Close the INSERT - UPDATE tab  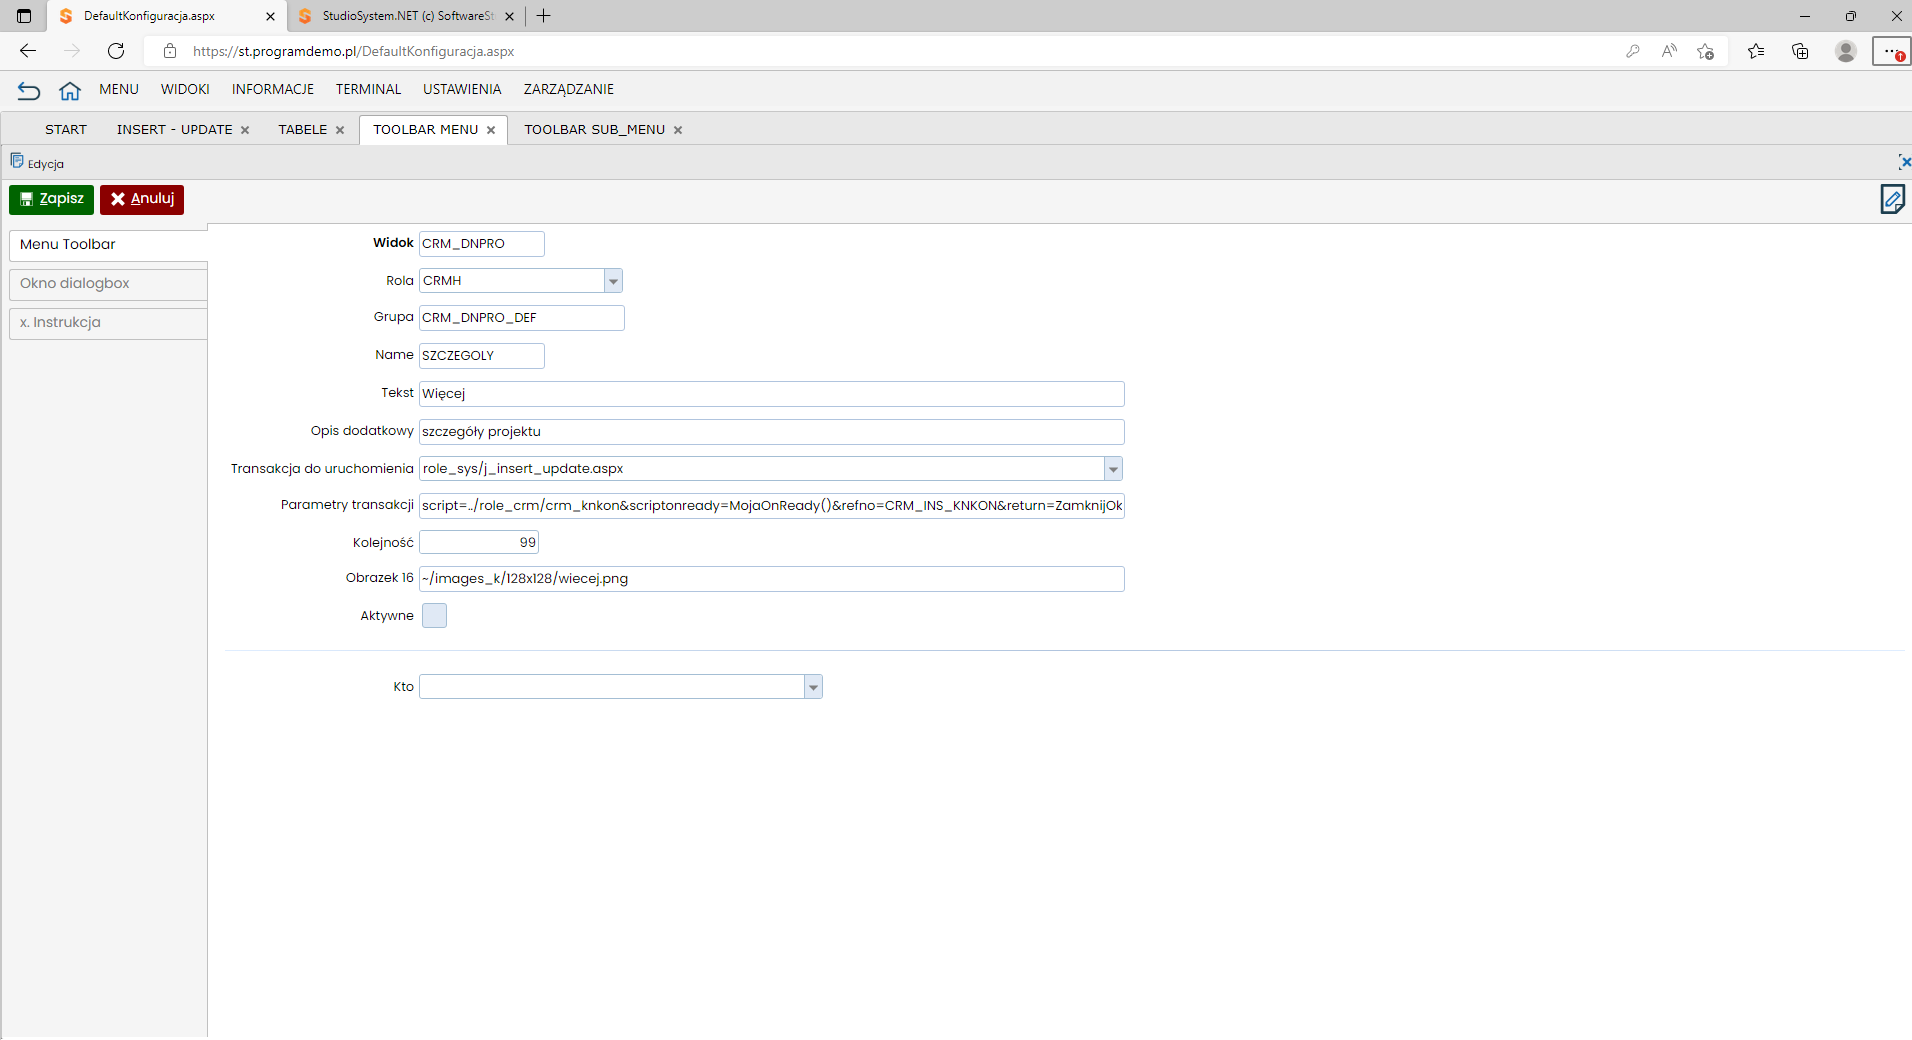[x=245, y=130]
